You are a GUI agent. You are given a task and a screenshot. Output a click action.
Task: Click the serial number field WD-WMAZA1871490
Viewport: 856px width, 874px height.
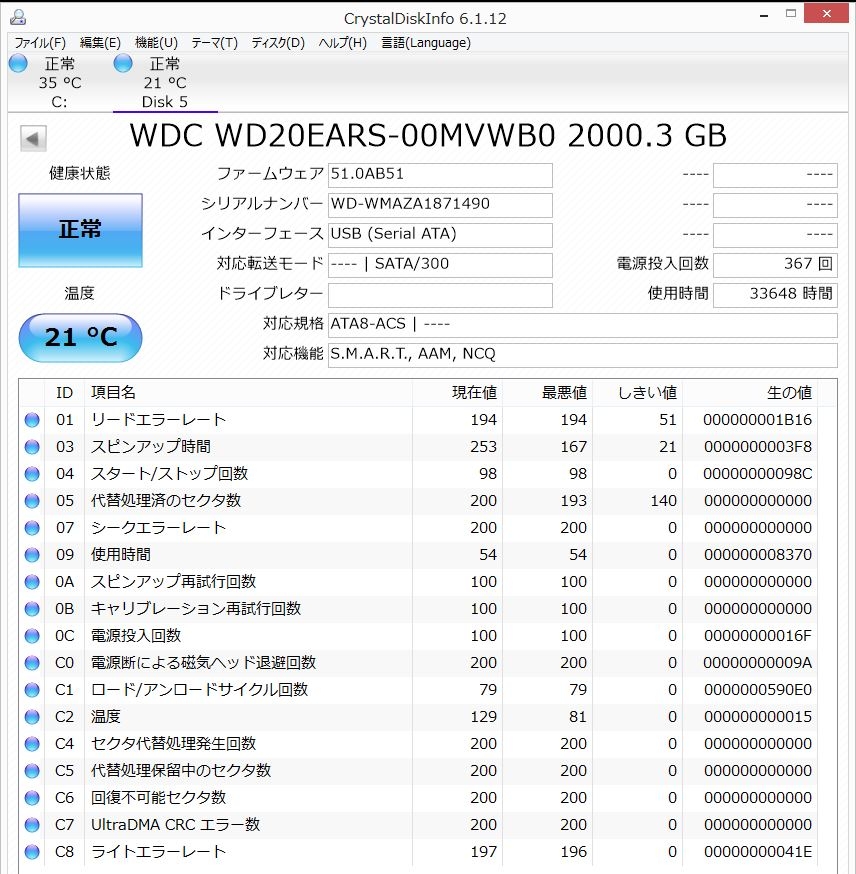tap(440, 205)
